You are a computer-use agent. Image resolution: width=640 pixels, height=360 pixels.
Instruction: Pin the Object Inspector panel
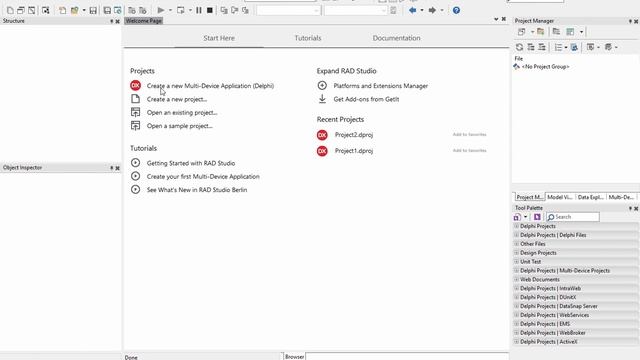111,168
